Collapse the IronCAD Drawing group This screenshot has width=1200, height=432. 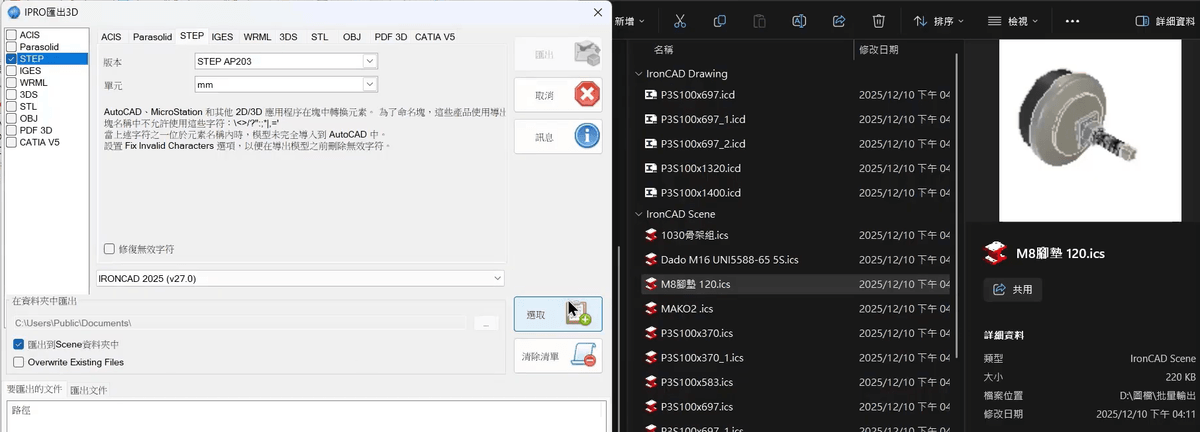pyautogui.click(x=639, y=74)
